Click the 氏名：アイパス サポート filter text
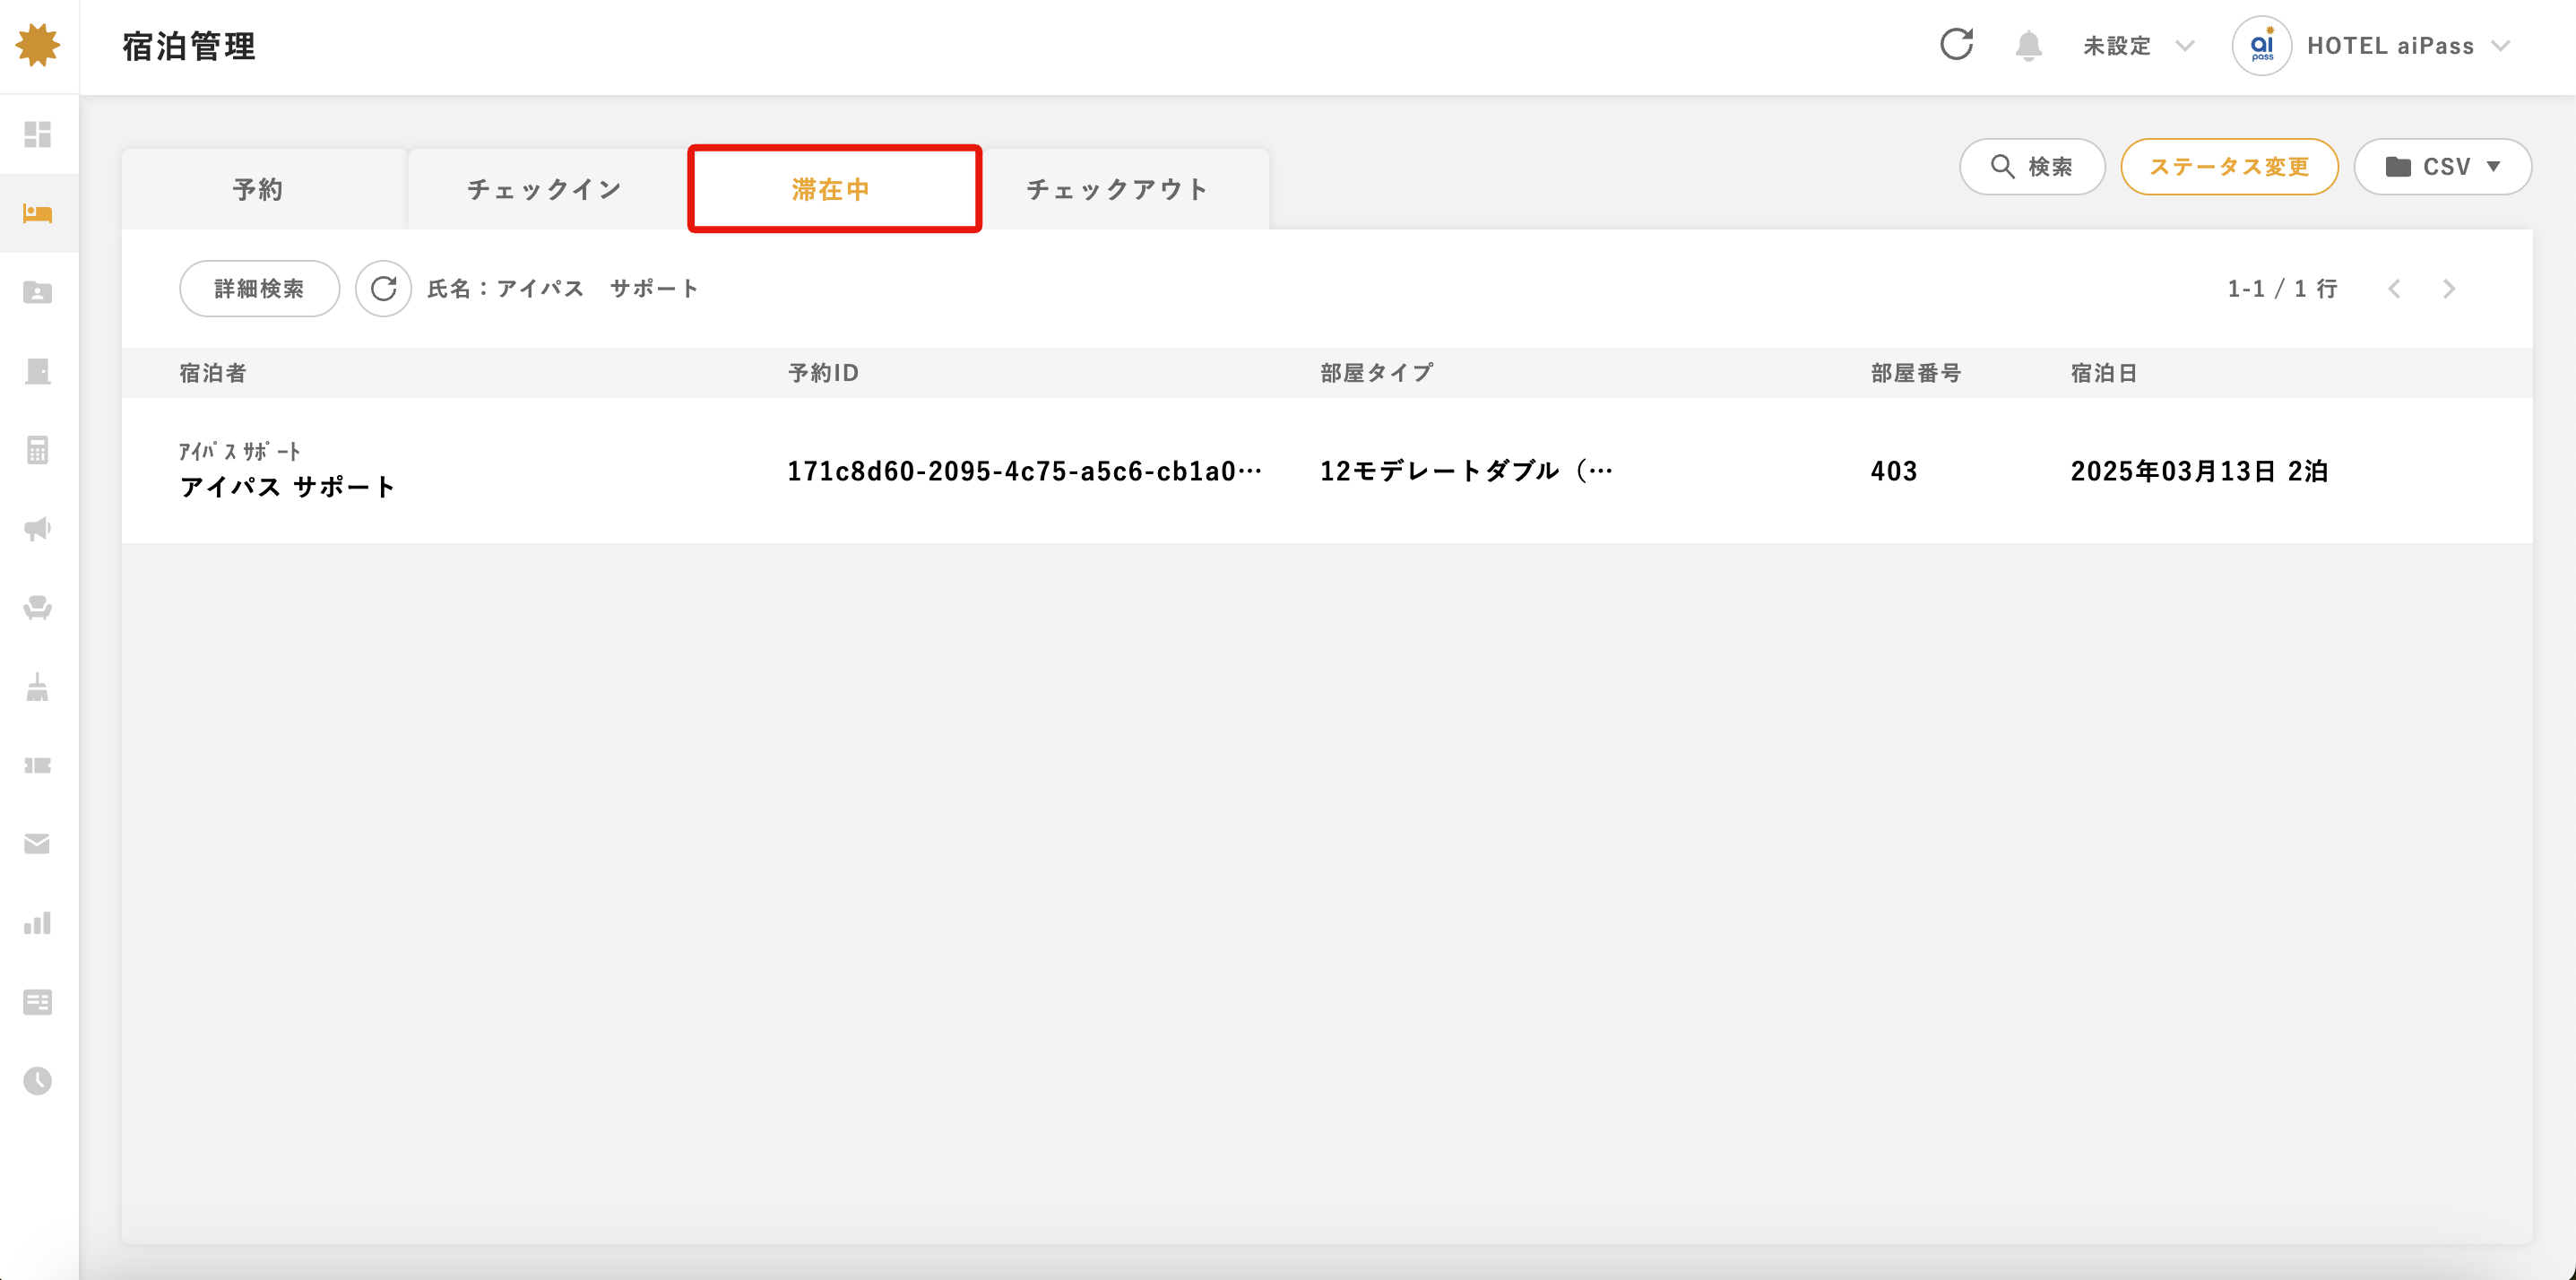 tap(563, 289)
